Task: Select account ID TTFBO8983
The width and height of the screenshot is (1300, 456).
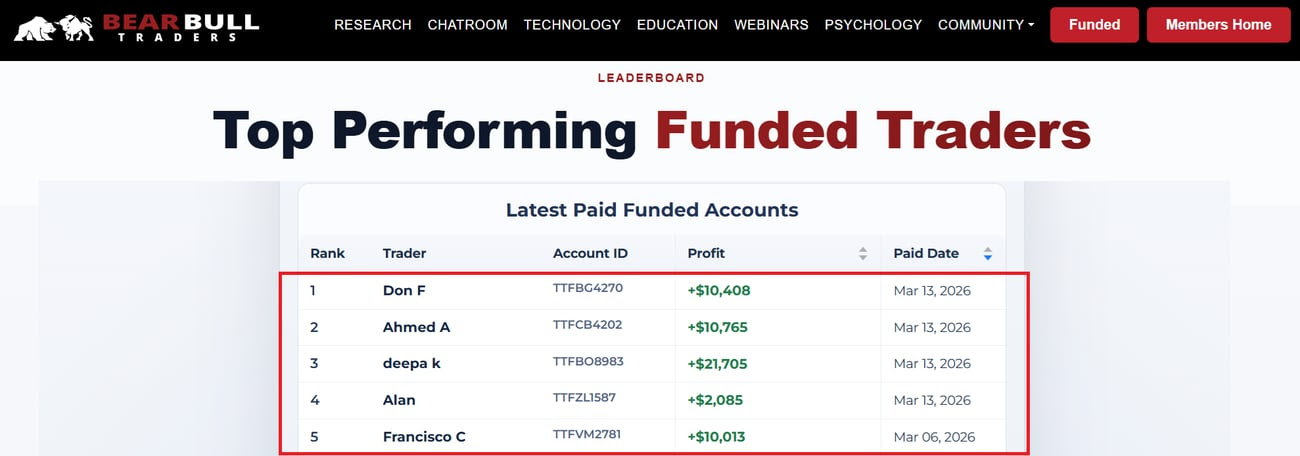Action: [x=588, y=362]
